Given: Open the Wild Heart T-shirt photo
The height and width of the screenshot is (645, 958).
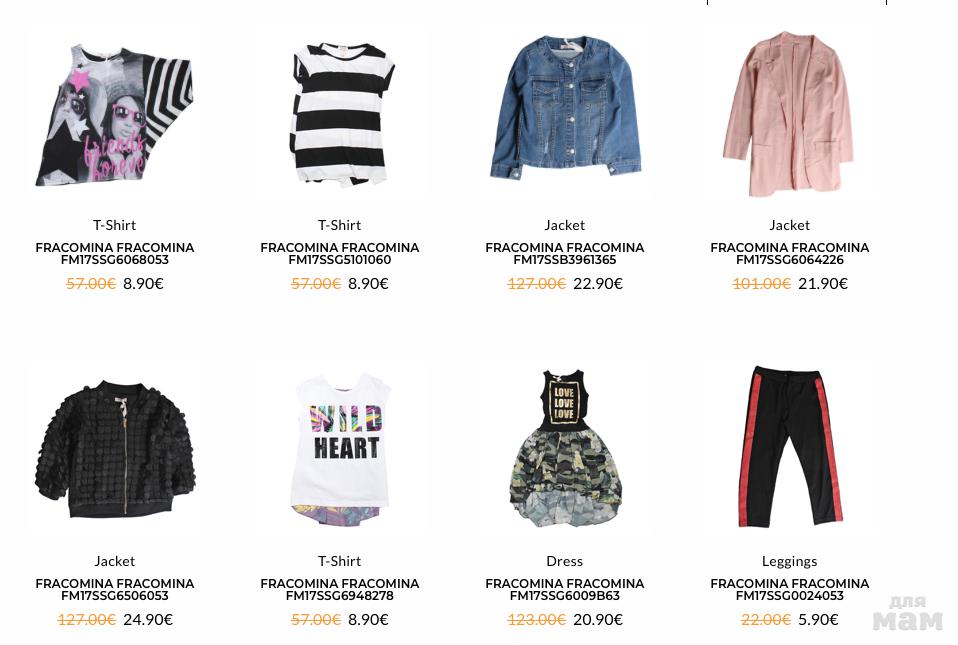Looking at the screenshot, I should 339,449.
